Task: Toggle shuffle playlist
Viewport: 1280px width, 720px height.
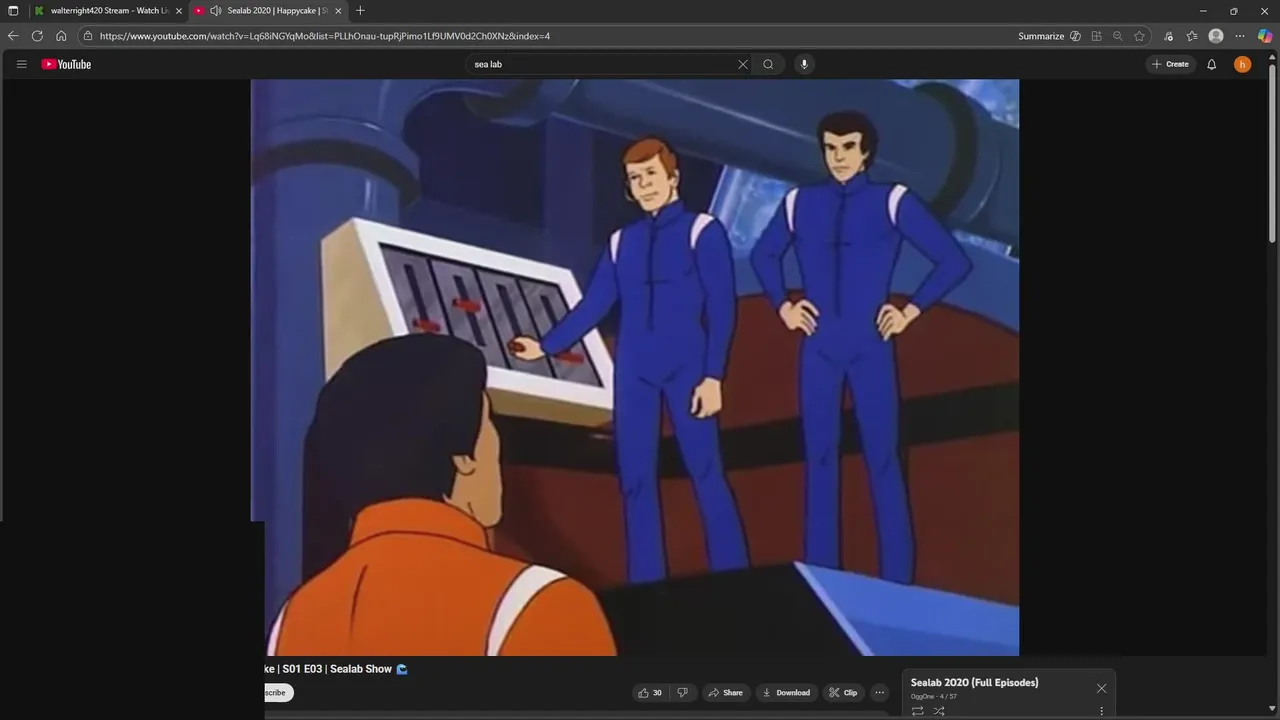Action: pos(939,711)
